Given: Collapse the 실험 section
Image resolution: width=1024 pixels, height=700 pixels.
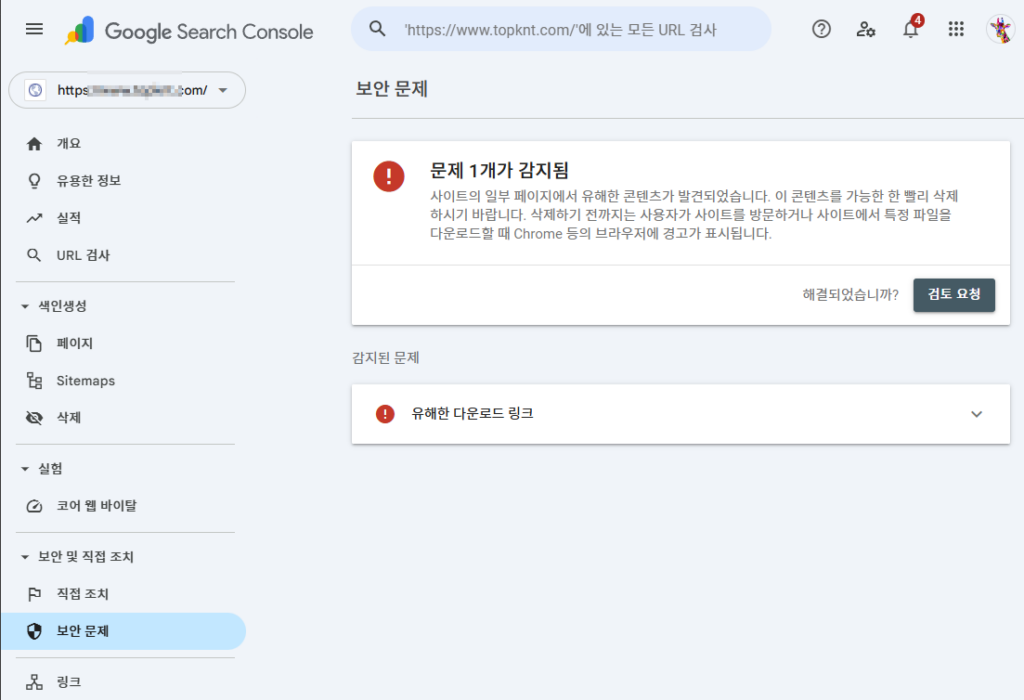Looking at the screenshot, I should pyautogui.click(x=25, y=469).
